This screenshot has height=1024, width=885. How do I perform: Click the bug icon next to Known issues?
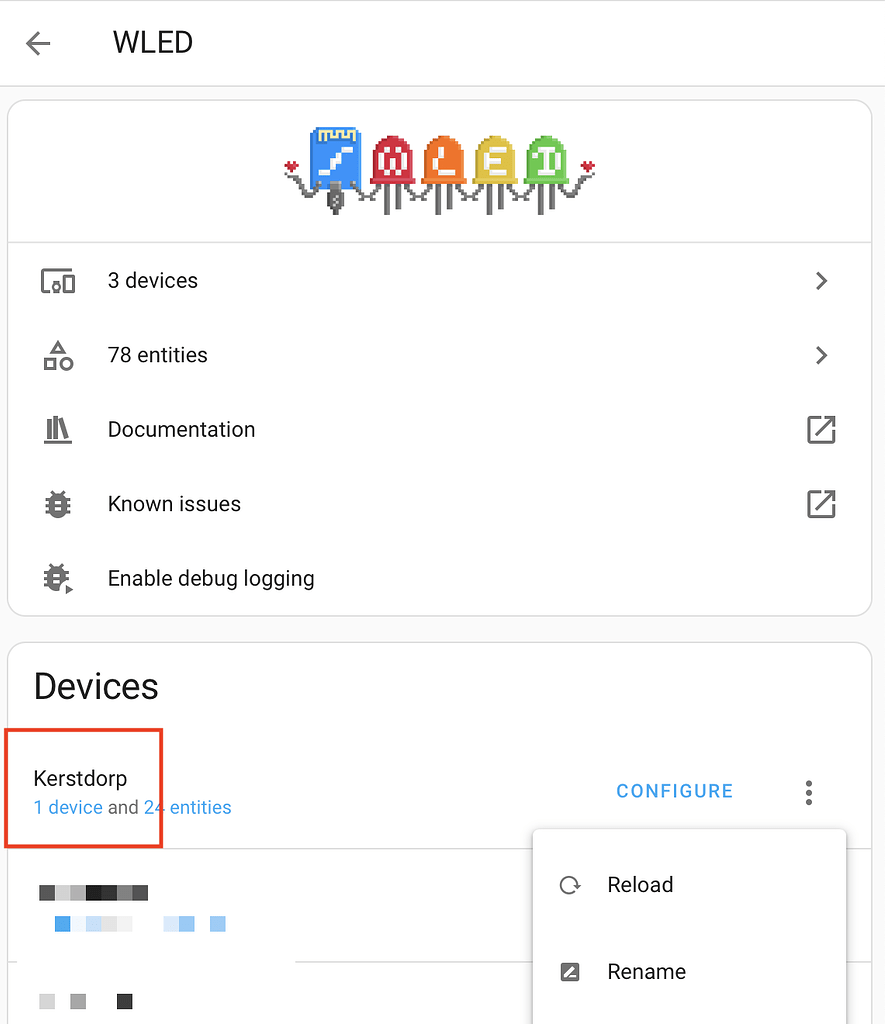58,504
